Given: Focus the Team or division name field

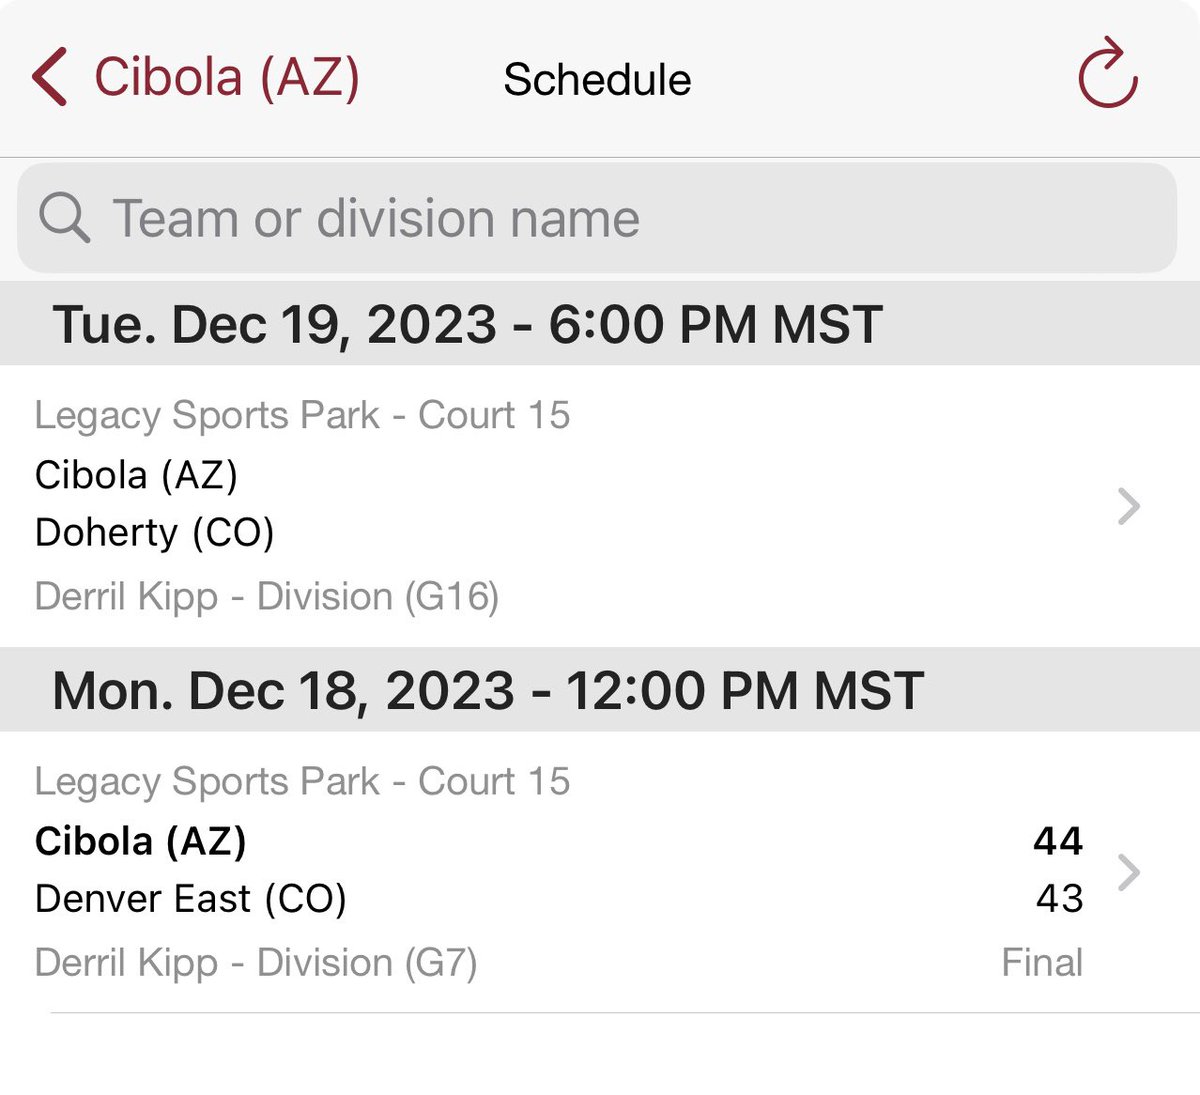Looking at the screenshot, I should click(x=597, y=218).
